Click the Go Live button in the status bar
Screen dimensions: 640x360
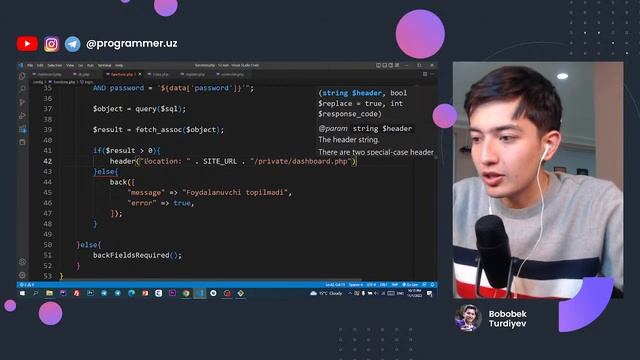click(410, 284)
